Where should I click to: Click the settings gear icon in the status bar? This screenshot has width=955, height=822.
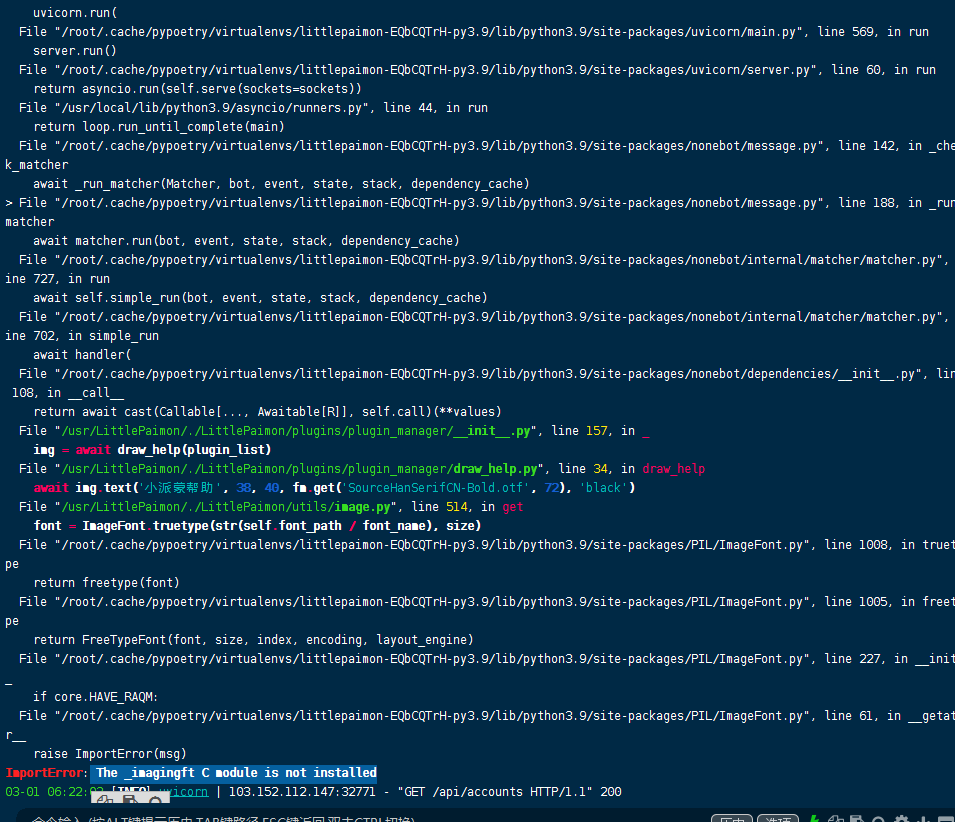click(x=902, y=817)
